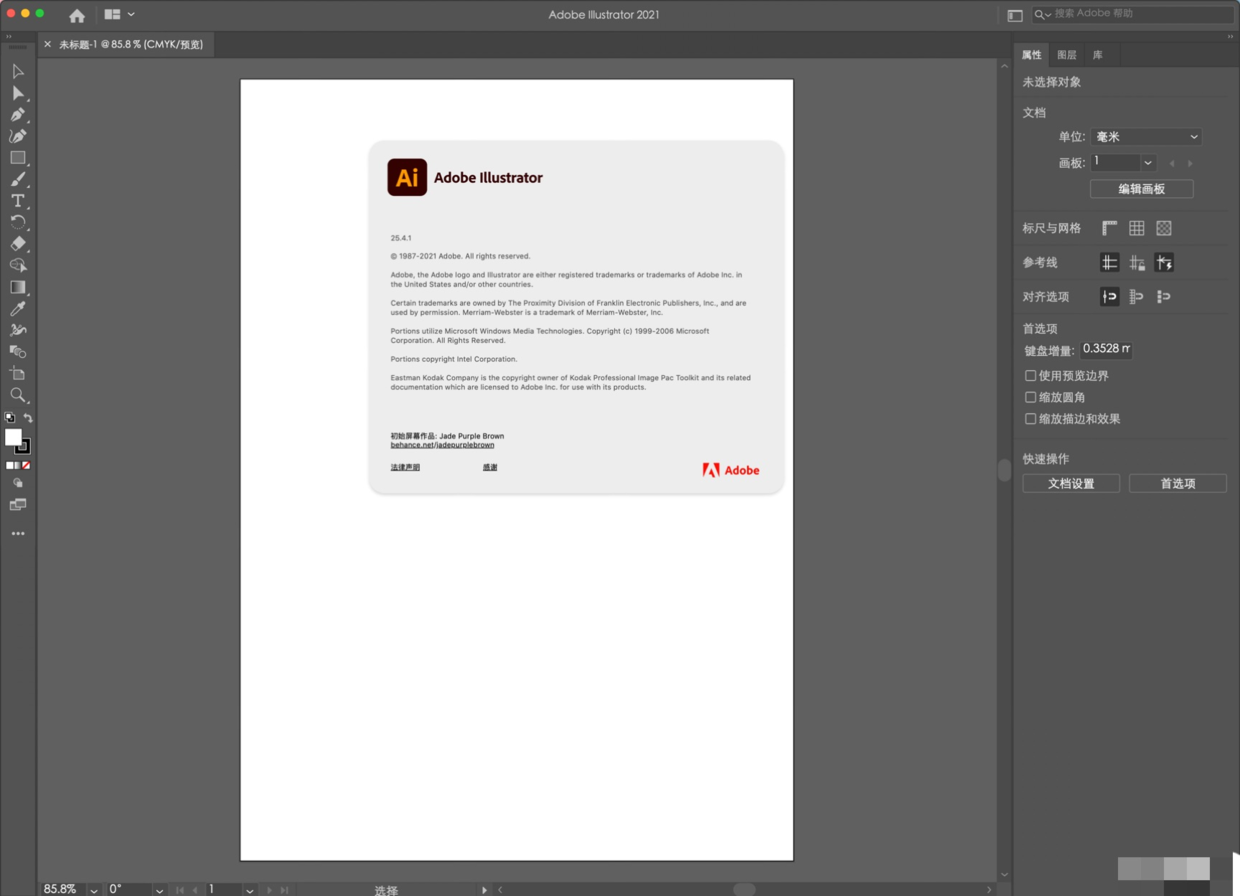Select the Direct Selection tool
The width and height of the screenshot is (1240, 896).
tap(18, 93)
